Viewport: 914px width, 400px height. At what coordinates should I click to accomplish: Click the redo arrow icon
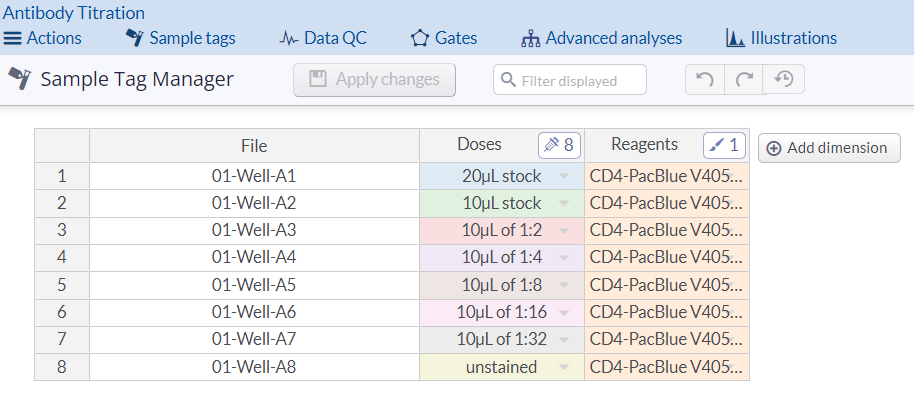(x=743, y=80)
